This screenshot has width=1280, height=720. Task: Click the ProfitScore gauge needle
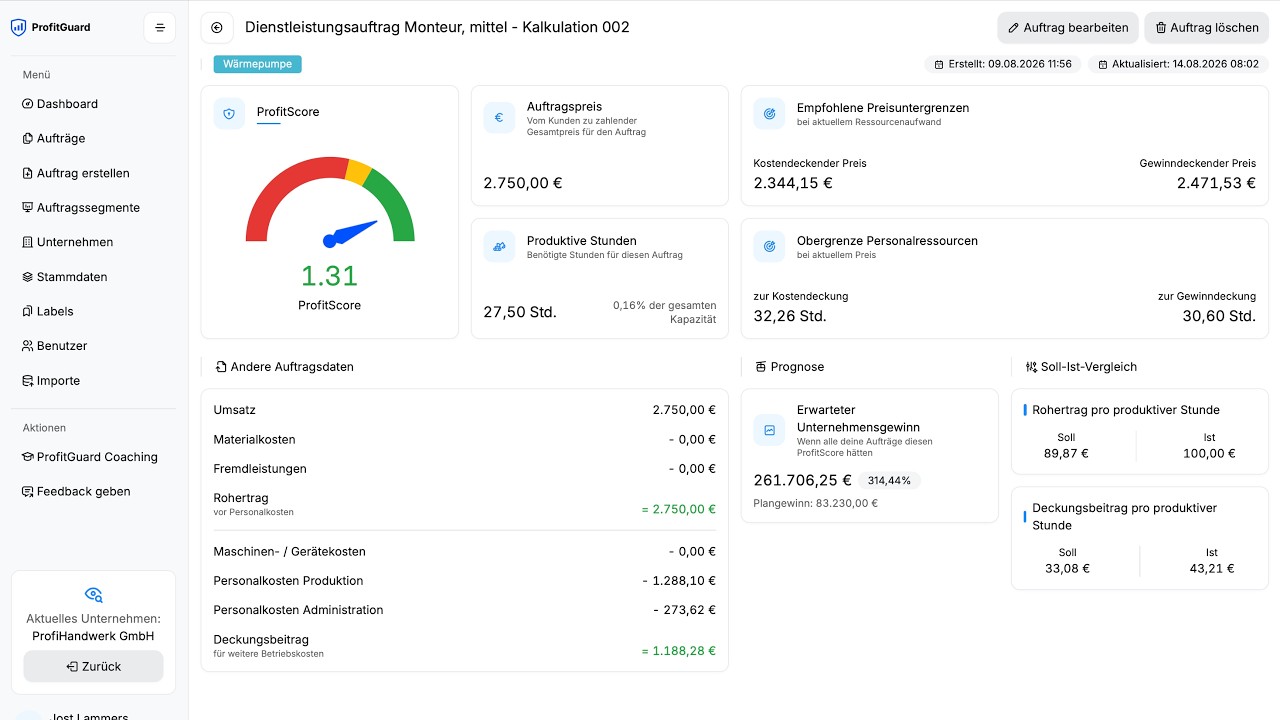350,234
